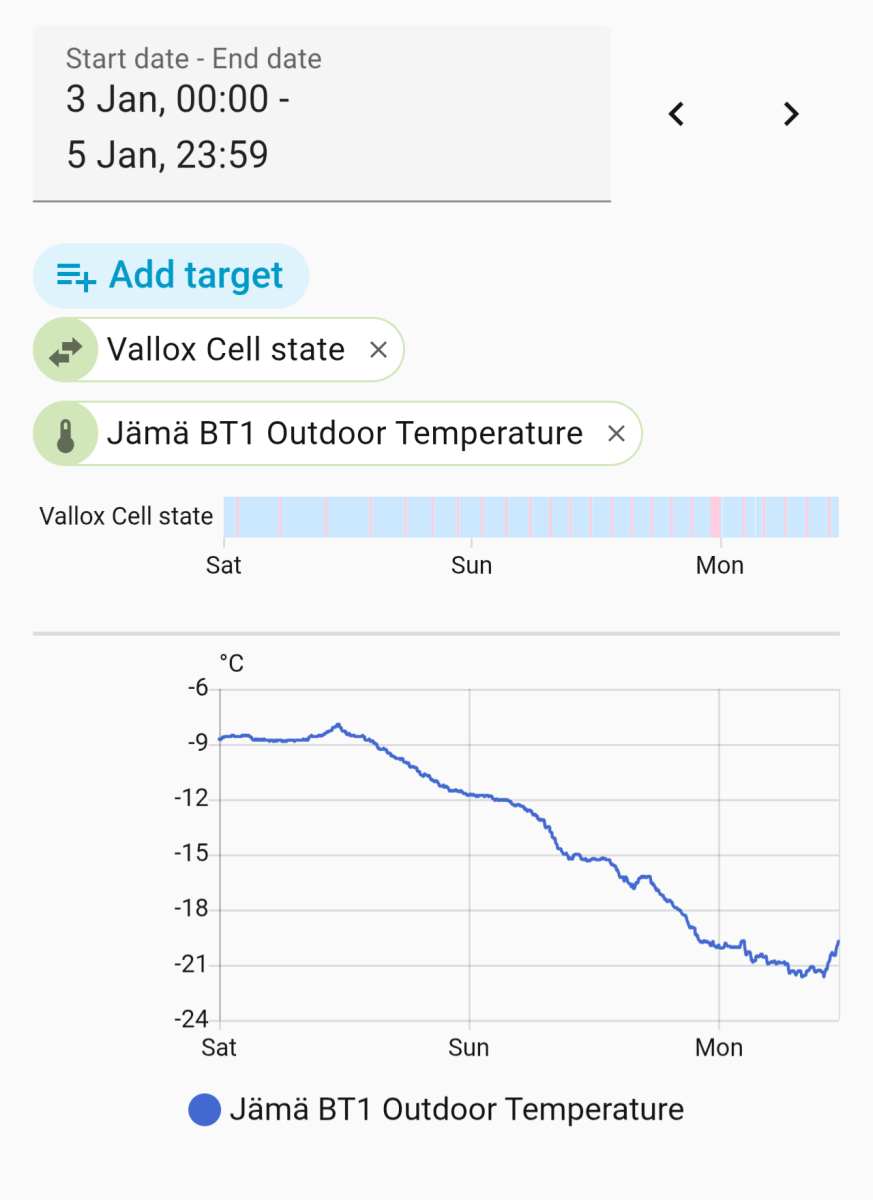Click the thermometer icon on Jämä chip
Viewport: 873px width, 1200px height.
66,434
